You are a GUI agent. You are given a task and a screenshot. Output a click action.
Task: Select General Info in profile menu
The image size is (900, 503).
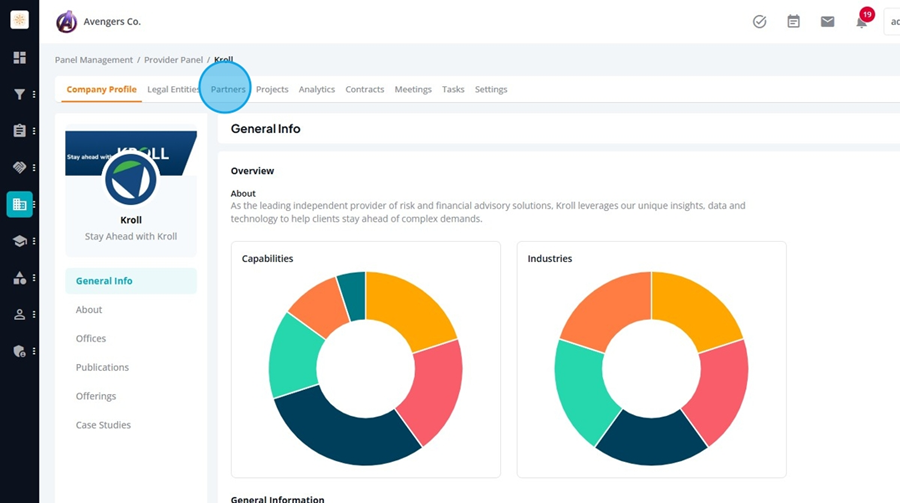tap(131, 281)
